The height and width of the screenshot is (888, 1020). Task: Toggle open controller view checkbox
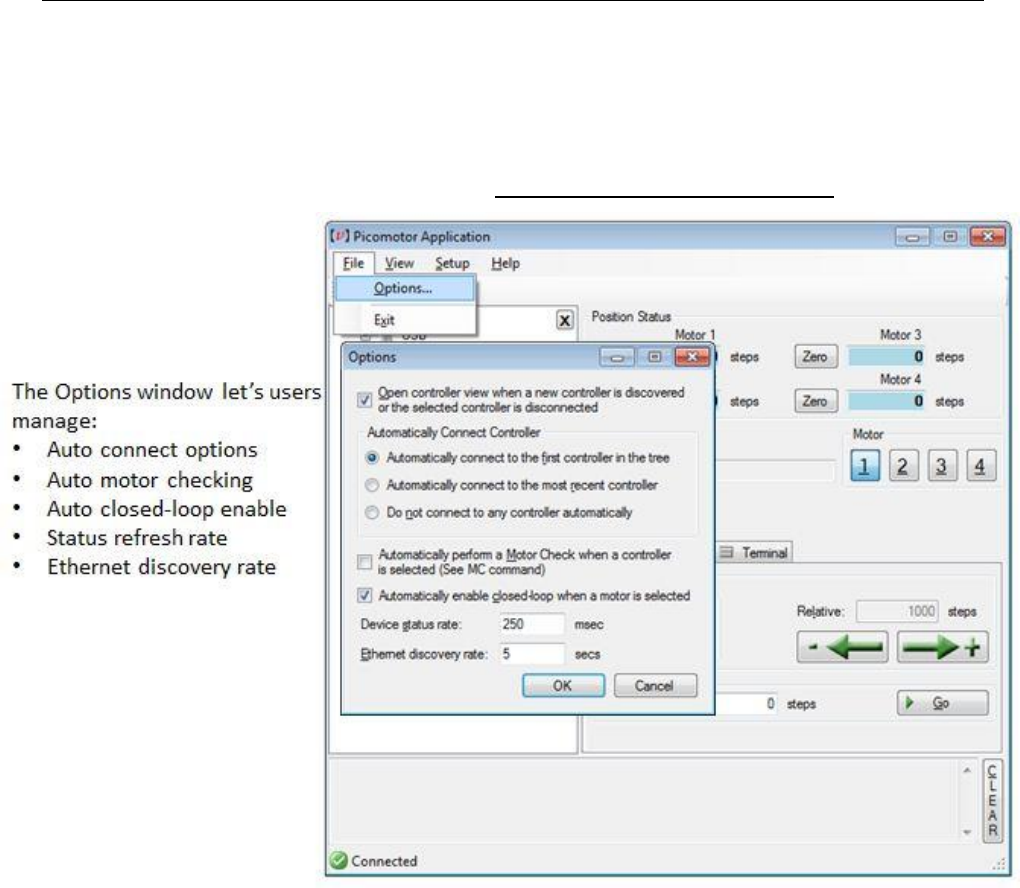[365, 400]
